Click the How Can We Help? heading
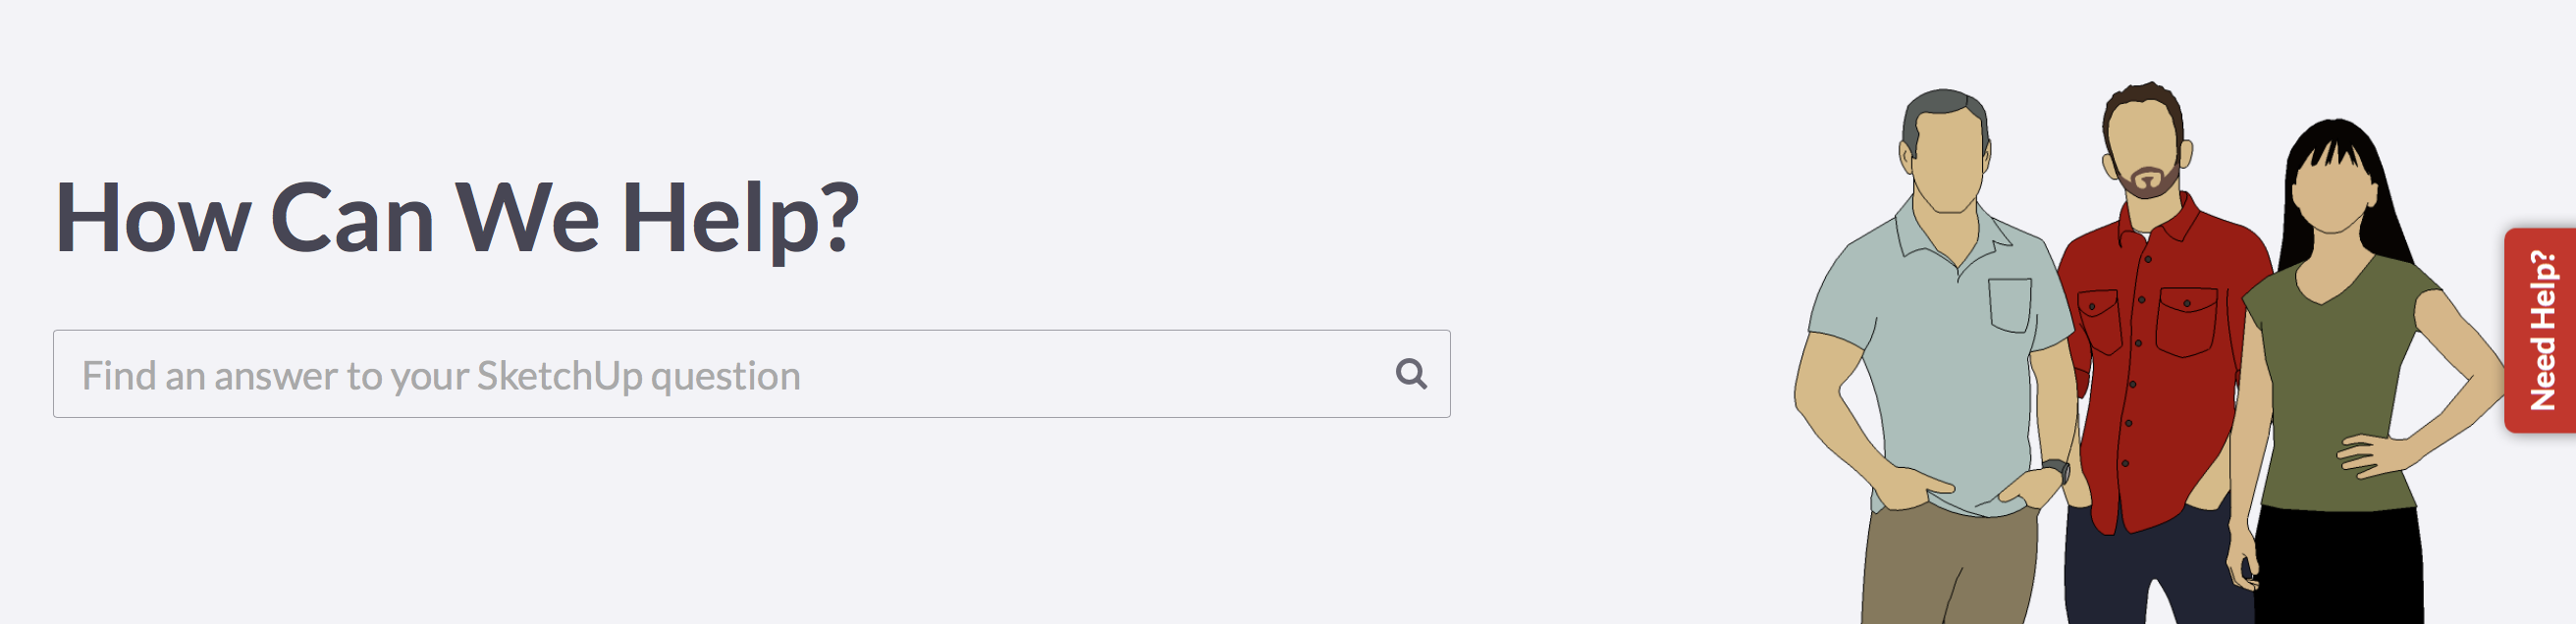 tap(456, 217)
